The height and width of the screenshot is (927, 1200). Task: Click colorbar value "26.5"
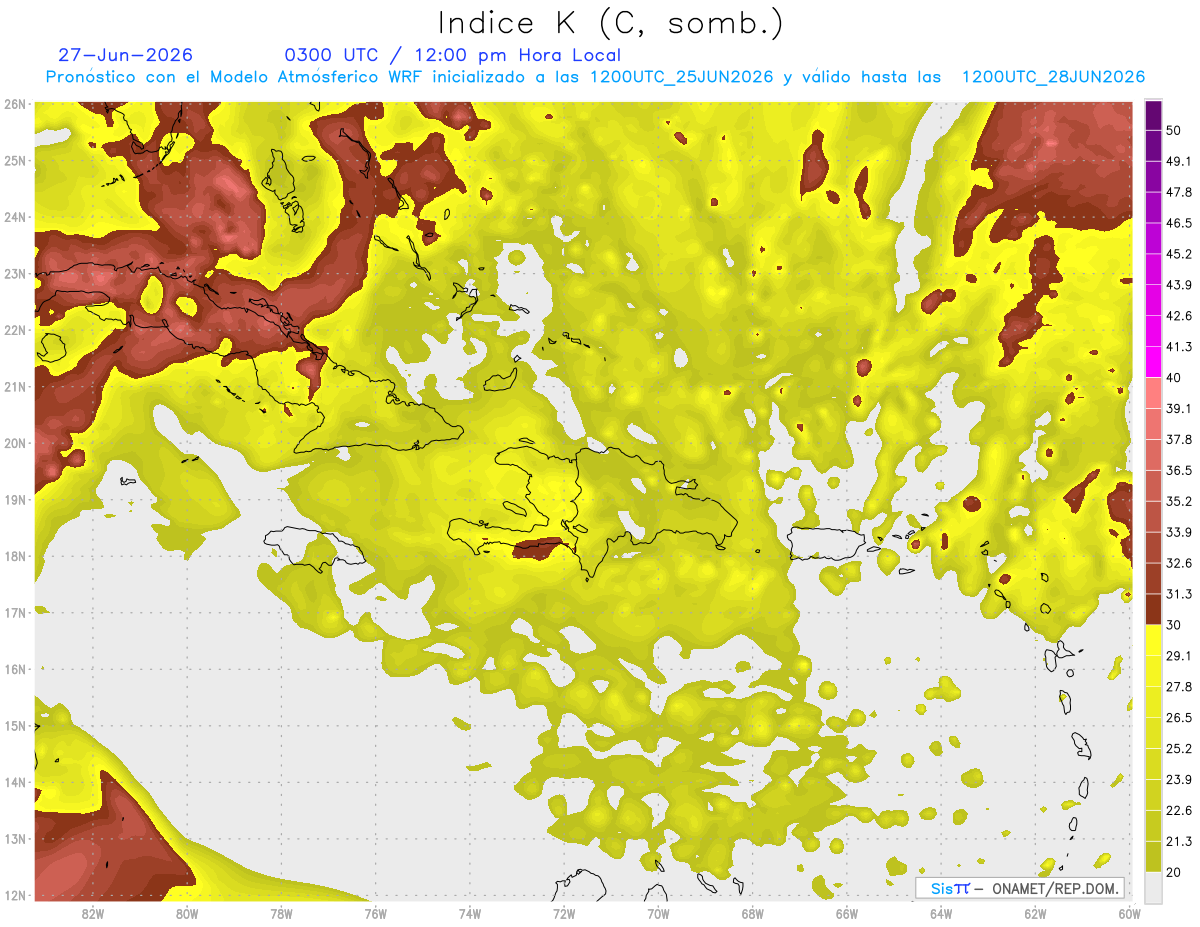pyautogui.click(x=1179, y=718)
